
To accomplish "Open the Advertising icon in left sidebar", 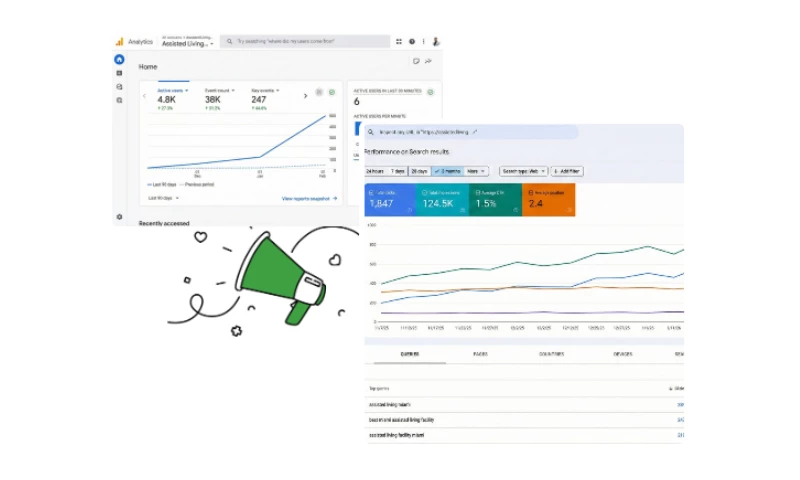I will coord(119,101).
